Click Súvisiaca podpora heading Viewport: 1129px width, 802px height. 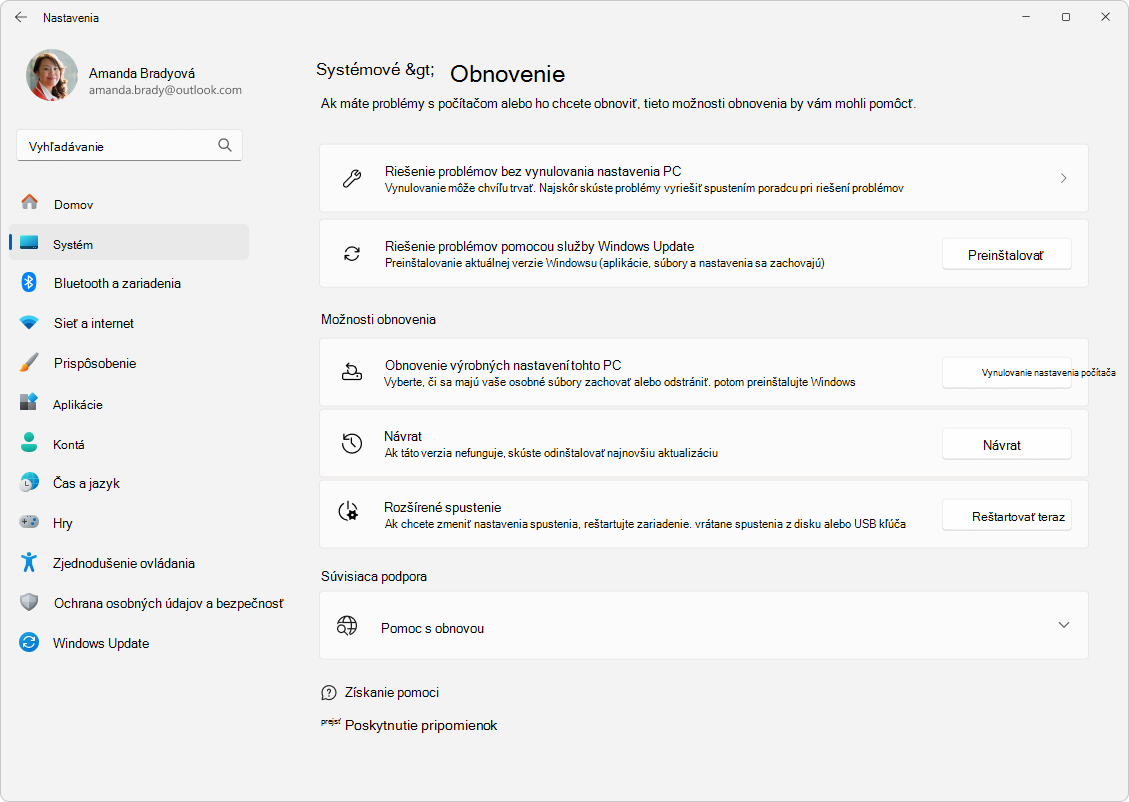[x=374, y=577]
